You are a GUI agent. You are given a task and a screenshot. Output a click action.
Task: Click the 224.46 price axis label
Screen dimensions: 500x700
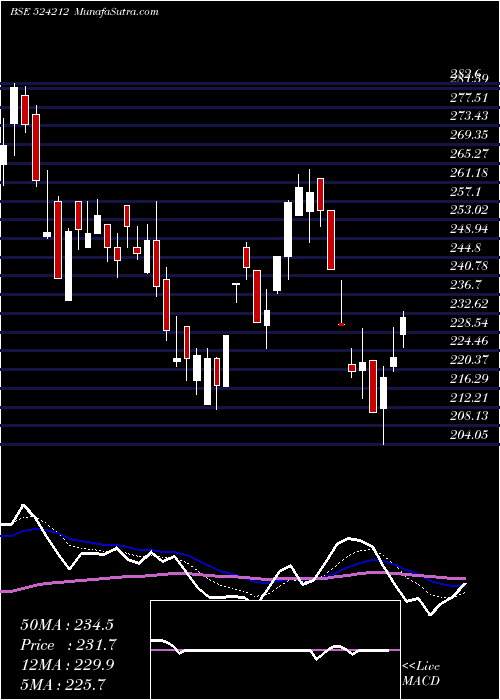tap(469, 342)
